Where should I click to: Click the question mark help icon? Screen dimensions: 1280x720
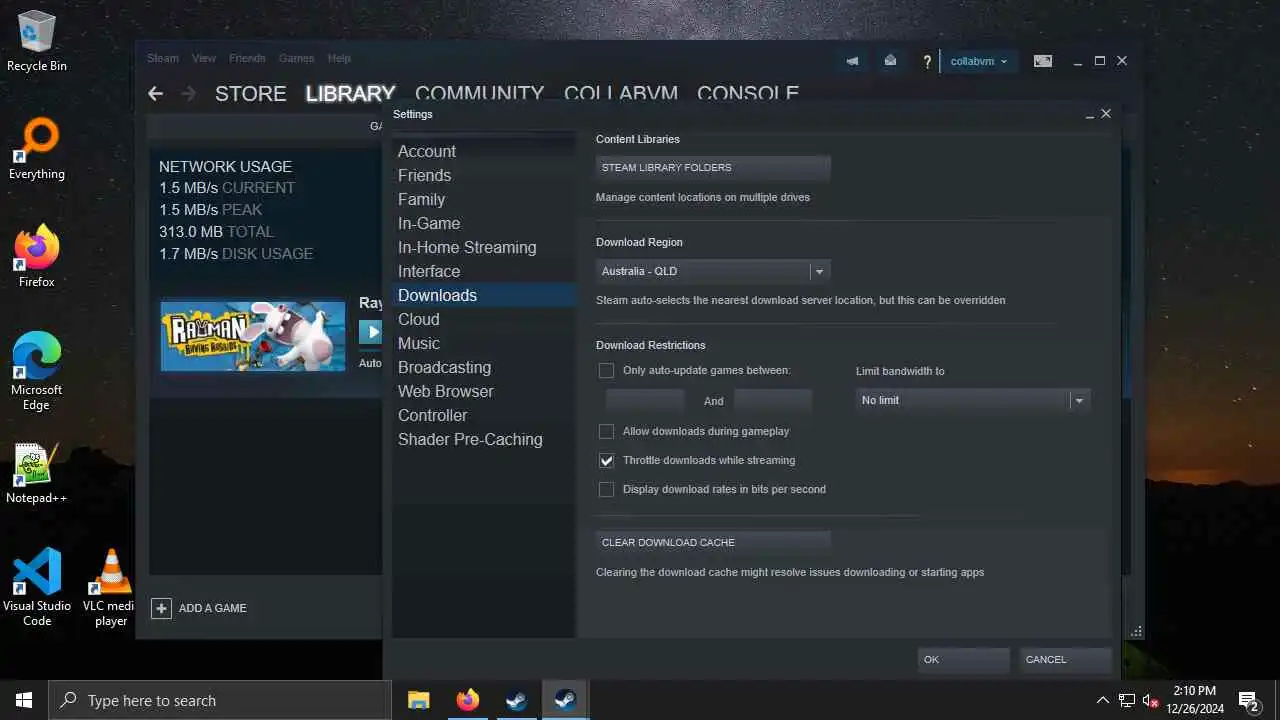(927, 62)
